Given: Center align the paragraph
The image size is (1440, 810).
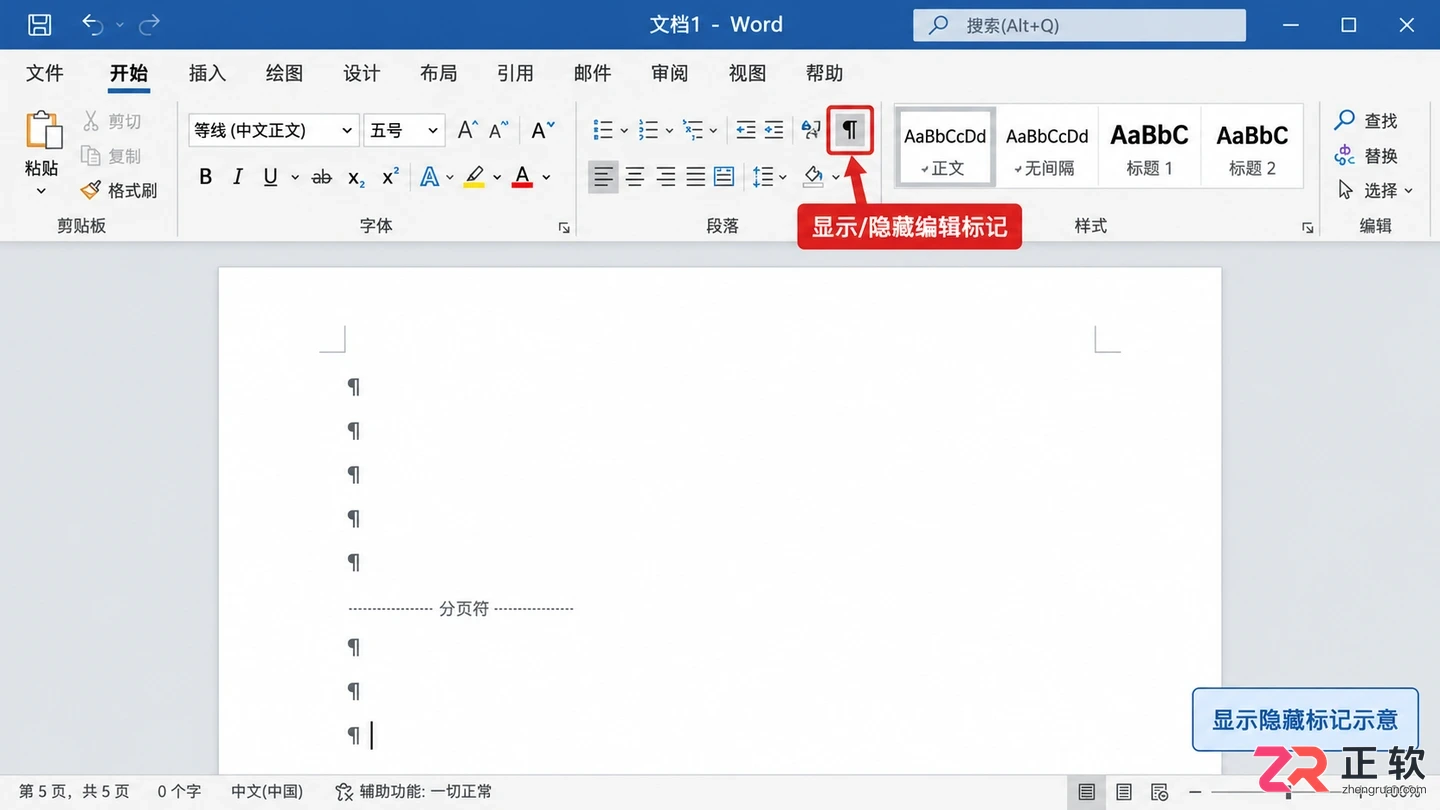Looking at the screenshot, I should [x=635, y=178].
